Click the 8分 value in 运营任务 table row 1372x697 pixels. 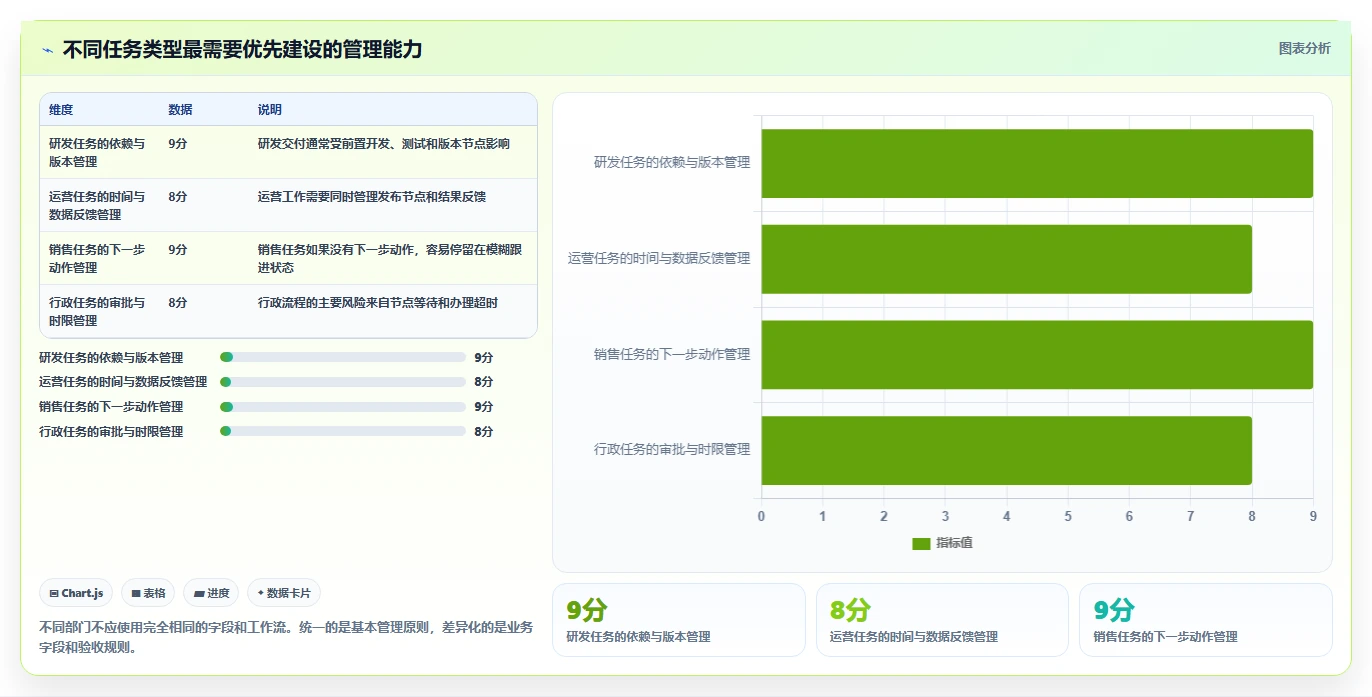point(178,197)
